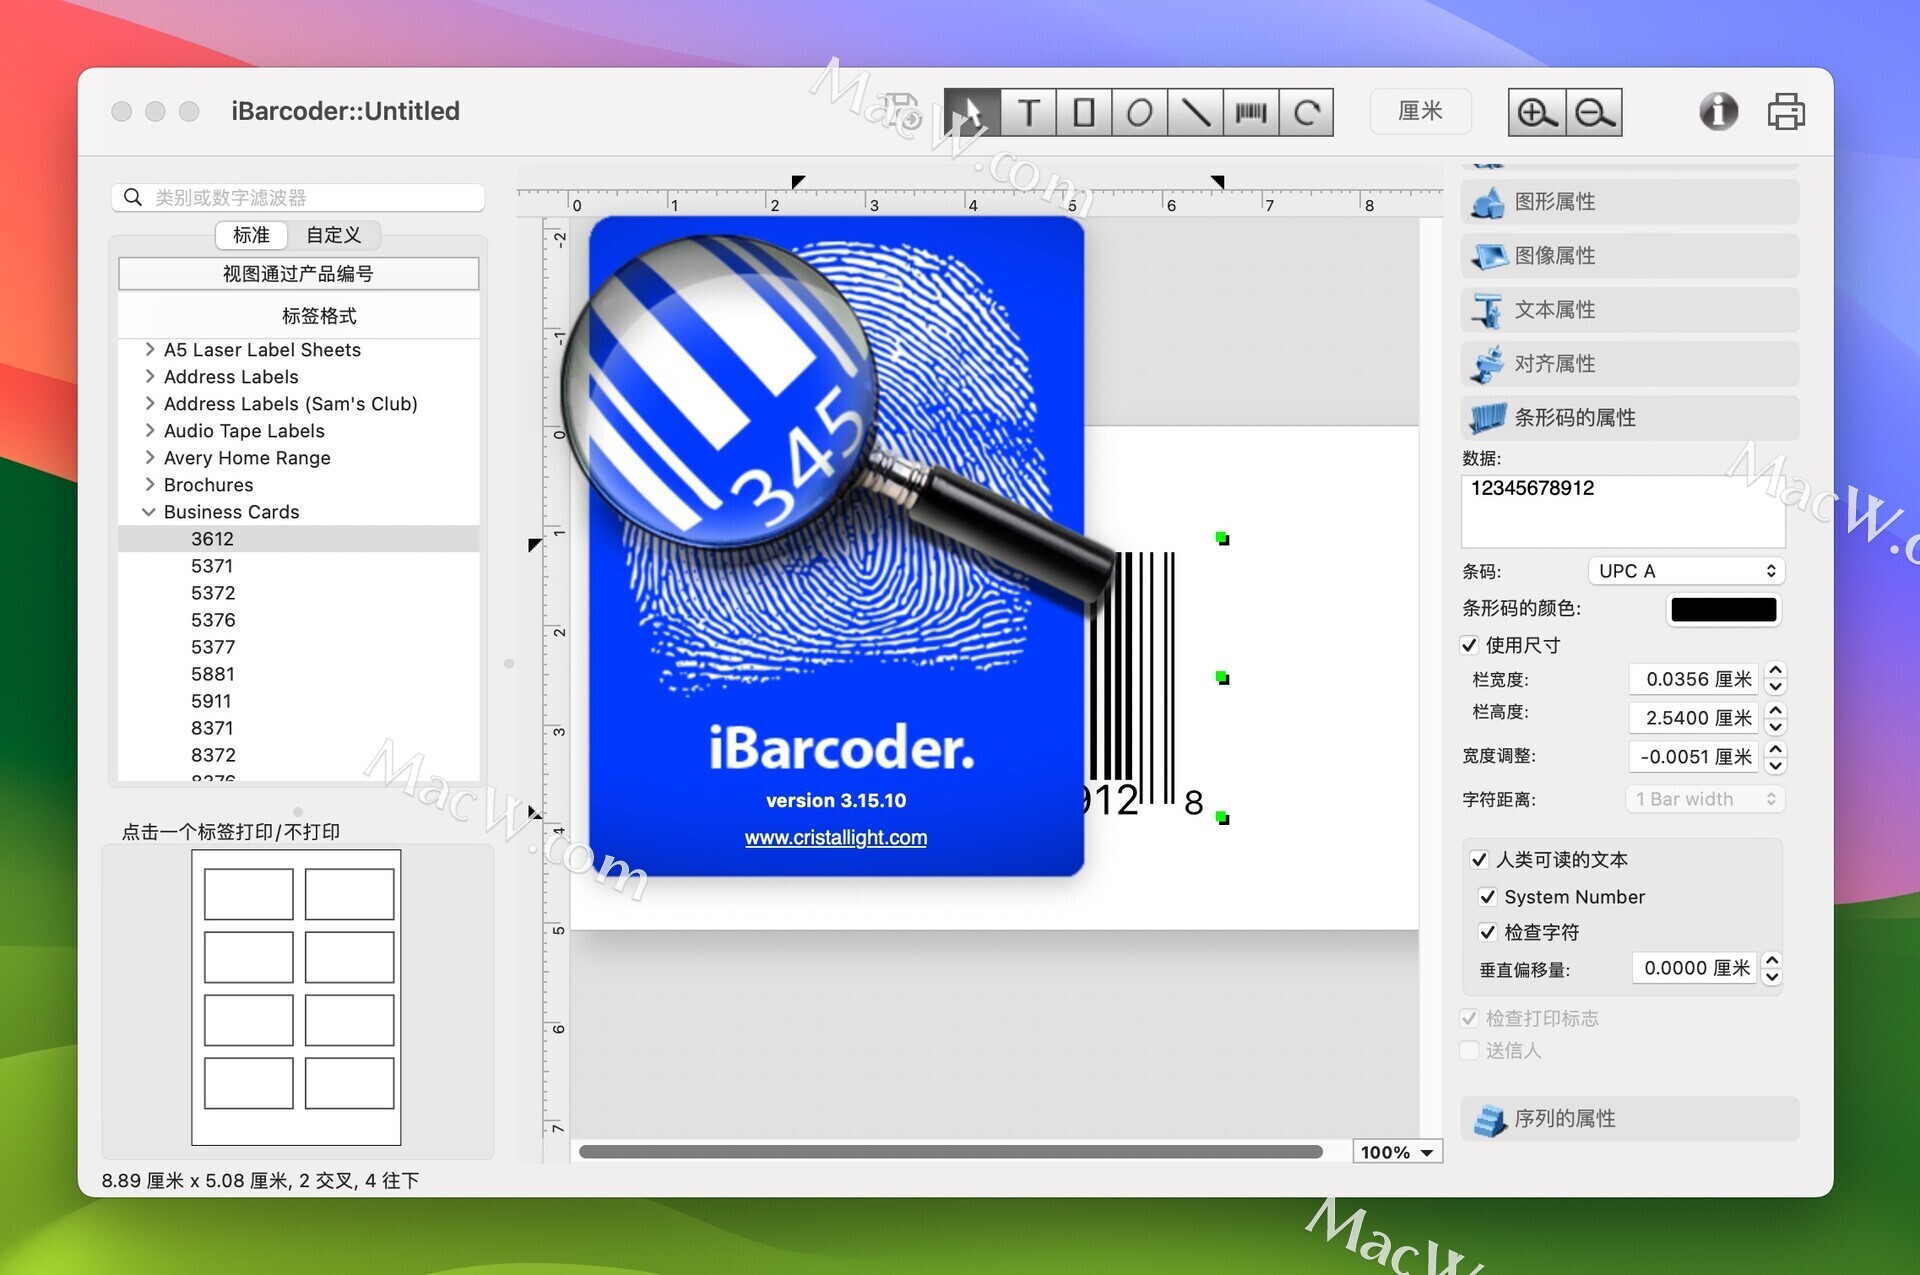Click the 视图通过产品编号 button
This screenshot has height=1275, width=1920.
[x=298, y=274]
